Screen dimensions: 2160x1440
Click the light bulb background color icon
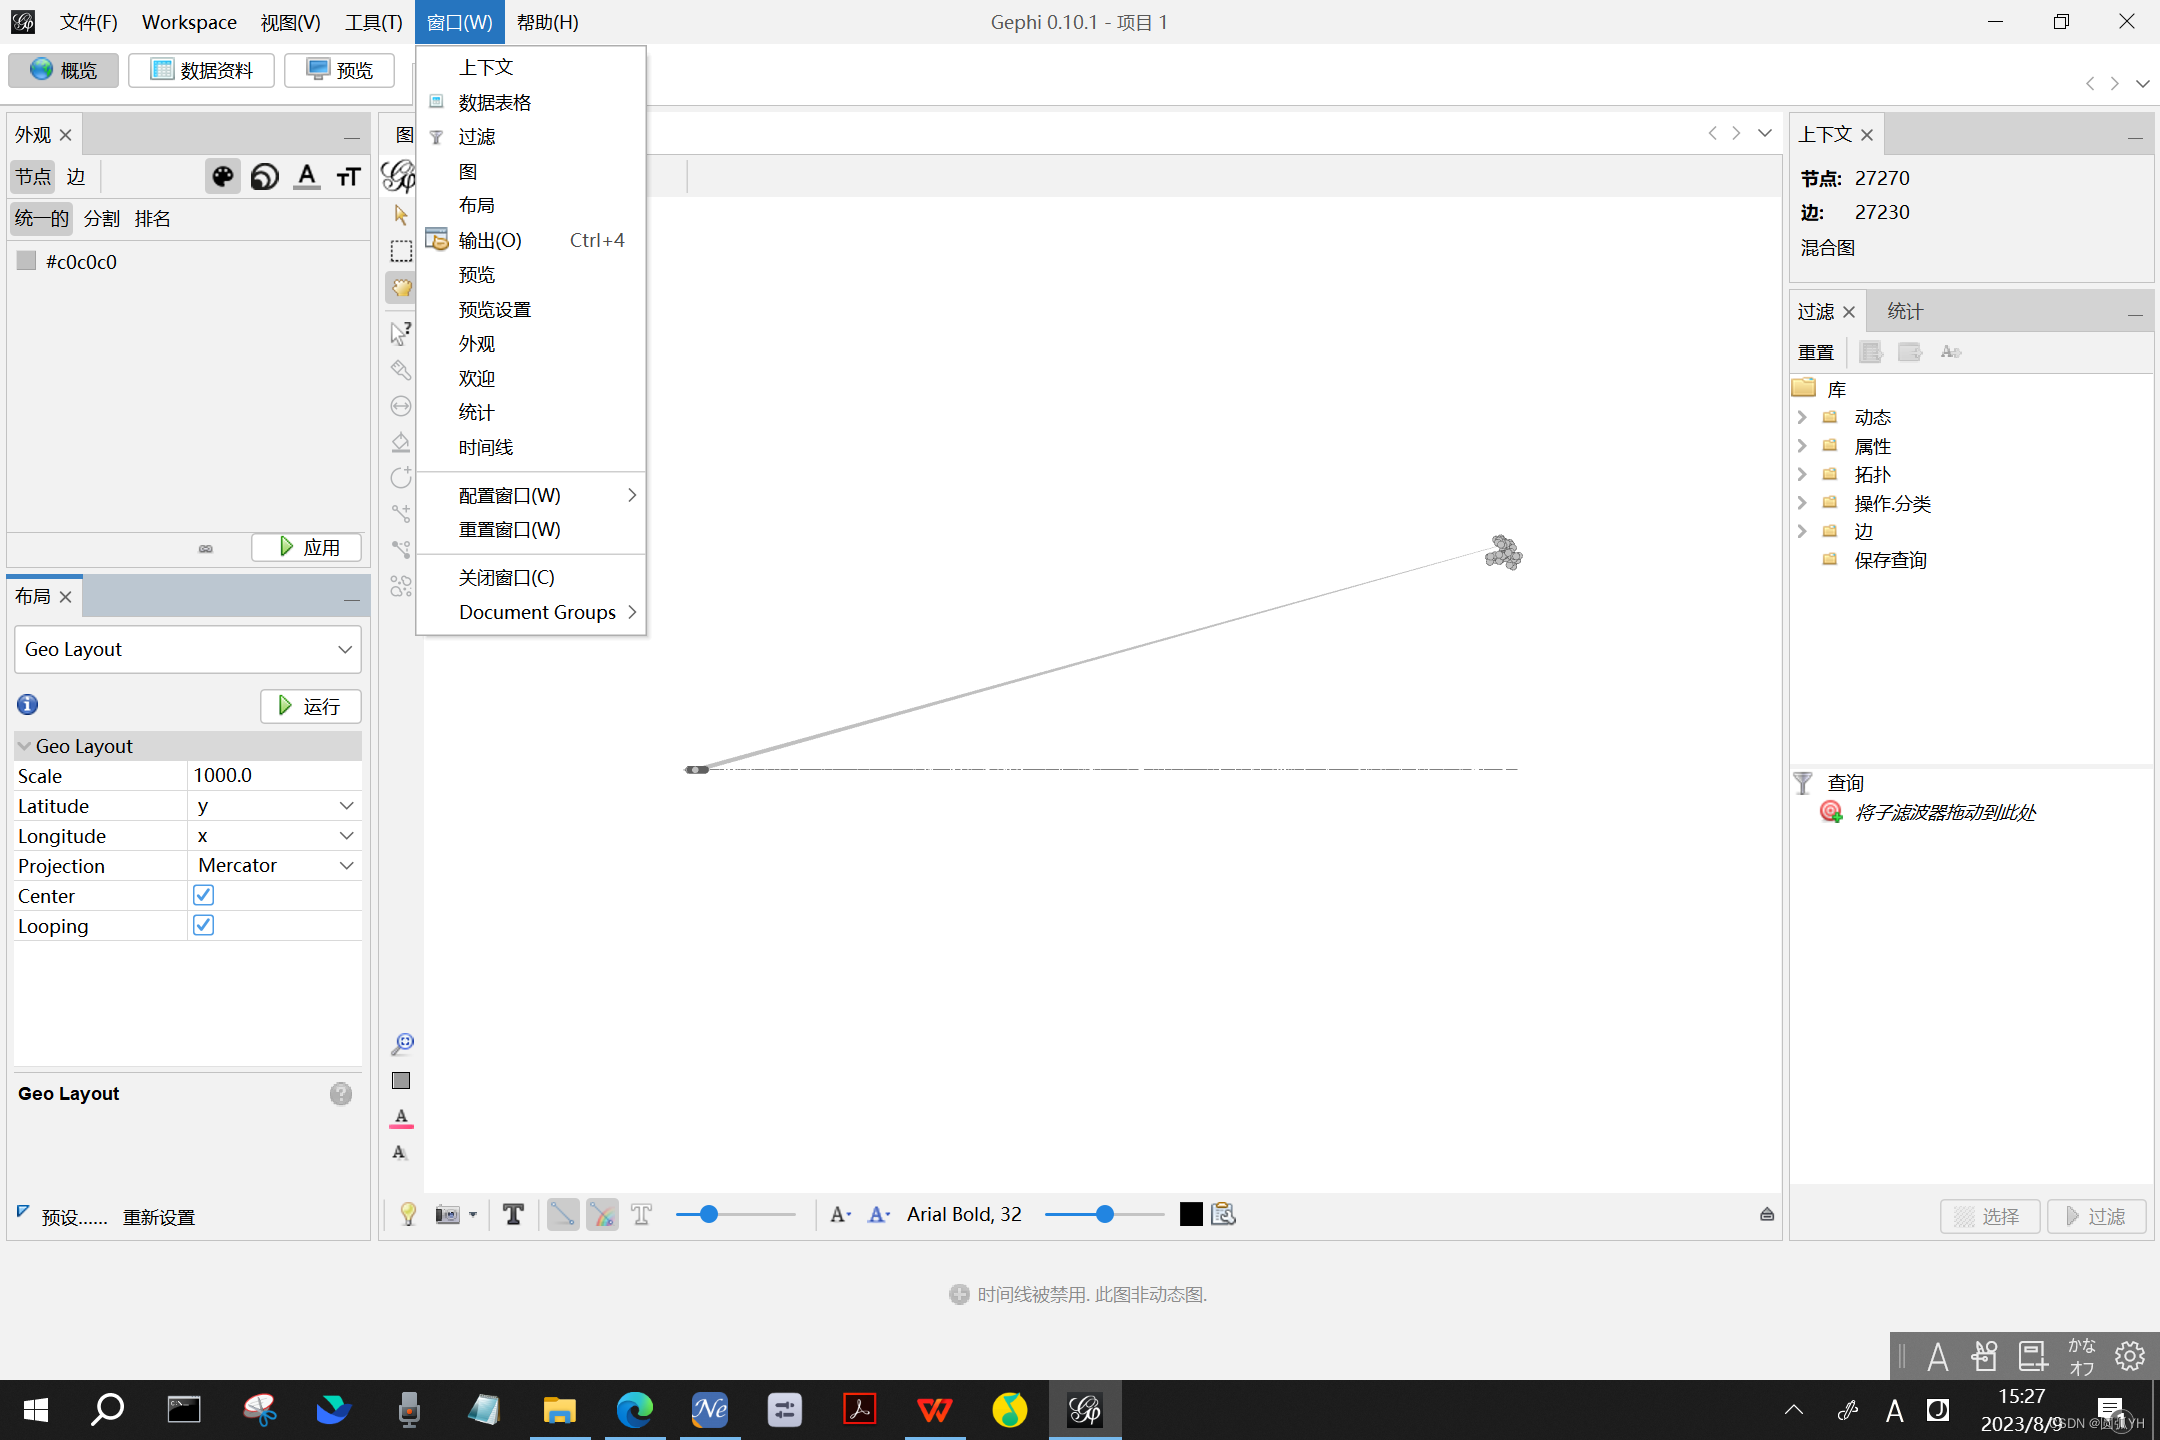[408, 1214]
